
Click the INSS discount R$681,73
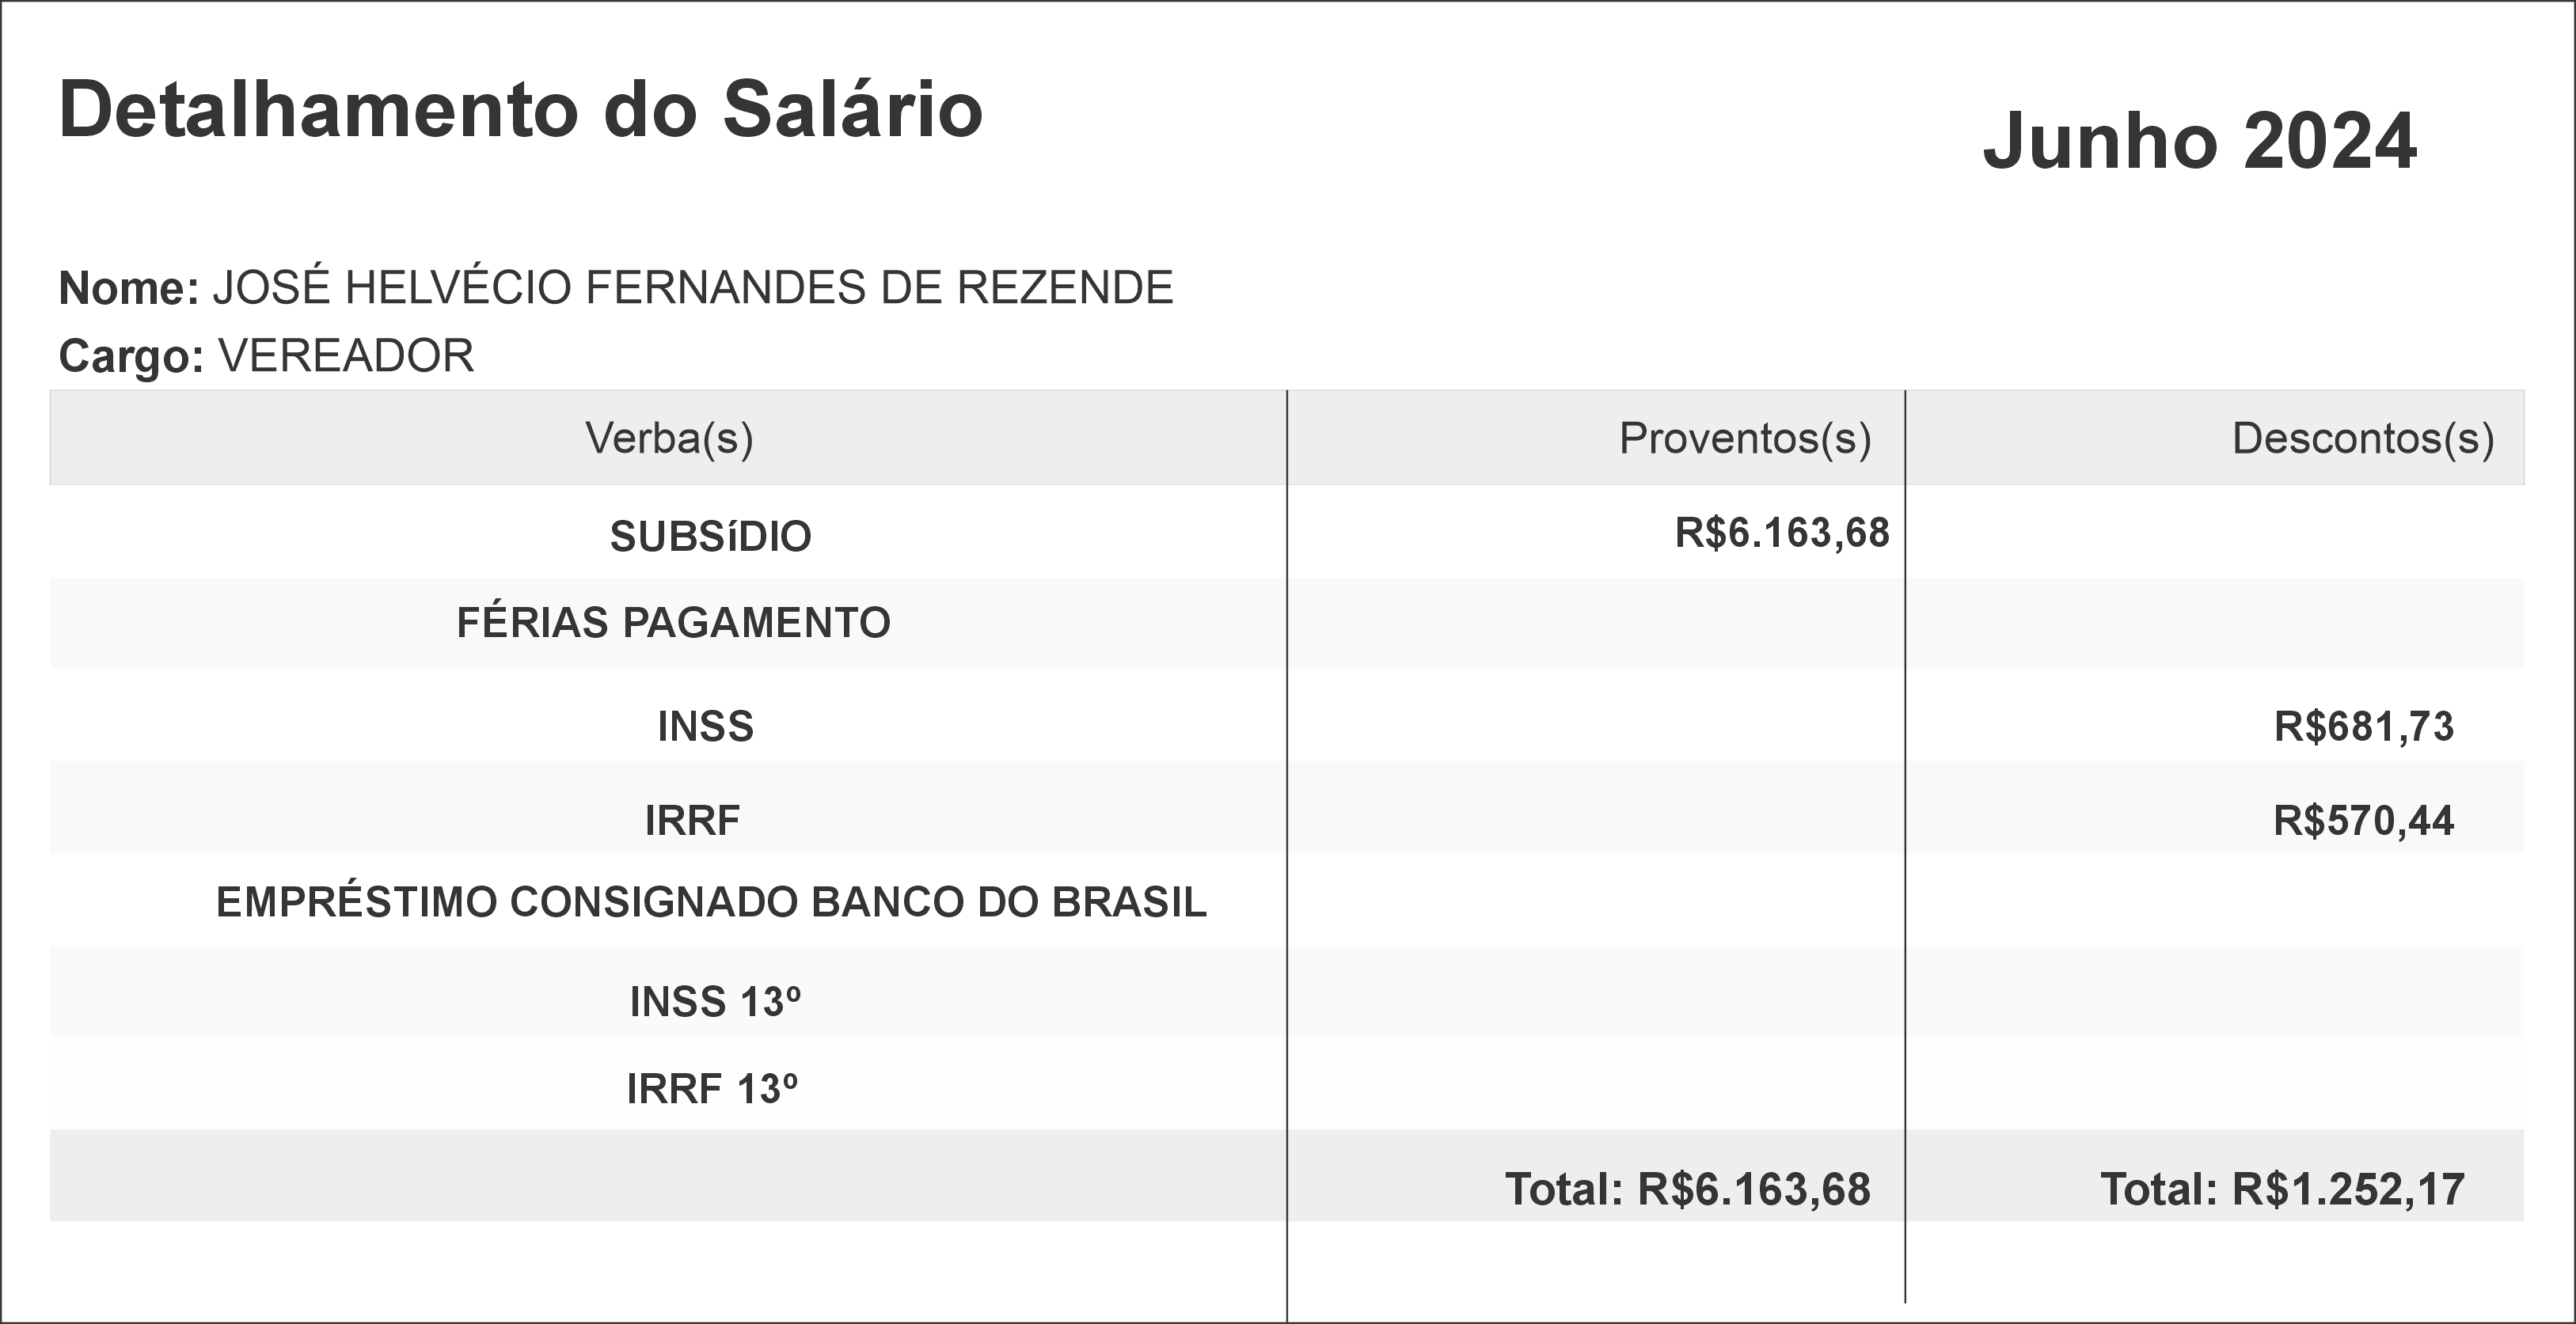(2363, 727)
